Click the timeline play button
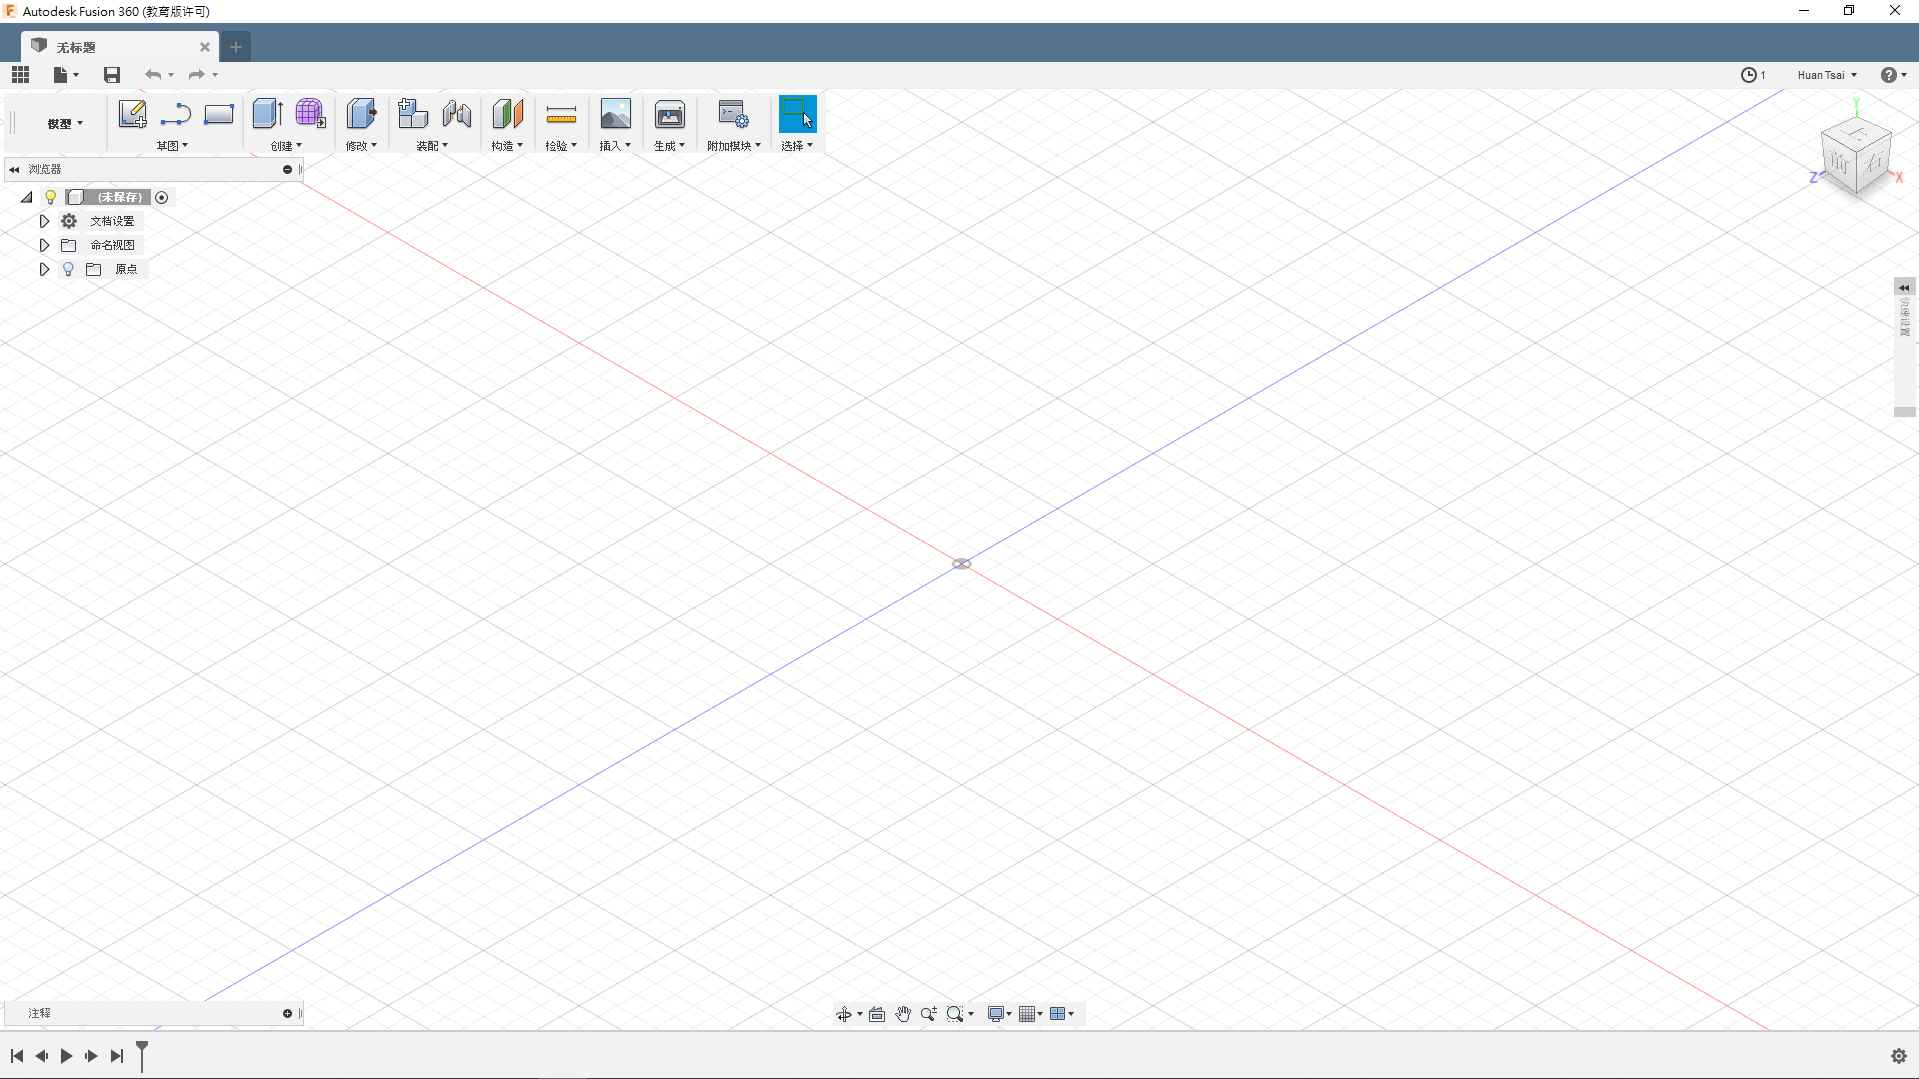 [x=66, y=1056]
